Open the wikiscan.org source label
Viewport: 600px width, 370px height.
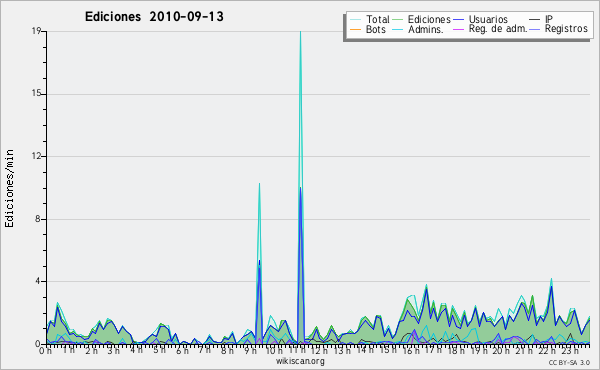point(300,361)
